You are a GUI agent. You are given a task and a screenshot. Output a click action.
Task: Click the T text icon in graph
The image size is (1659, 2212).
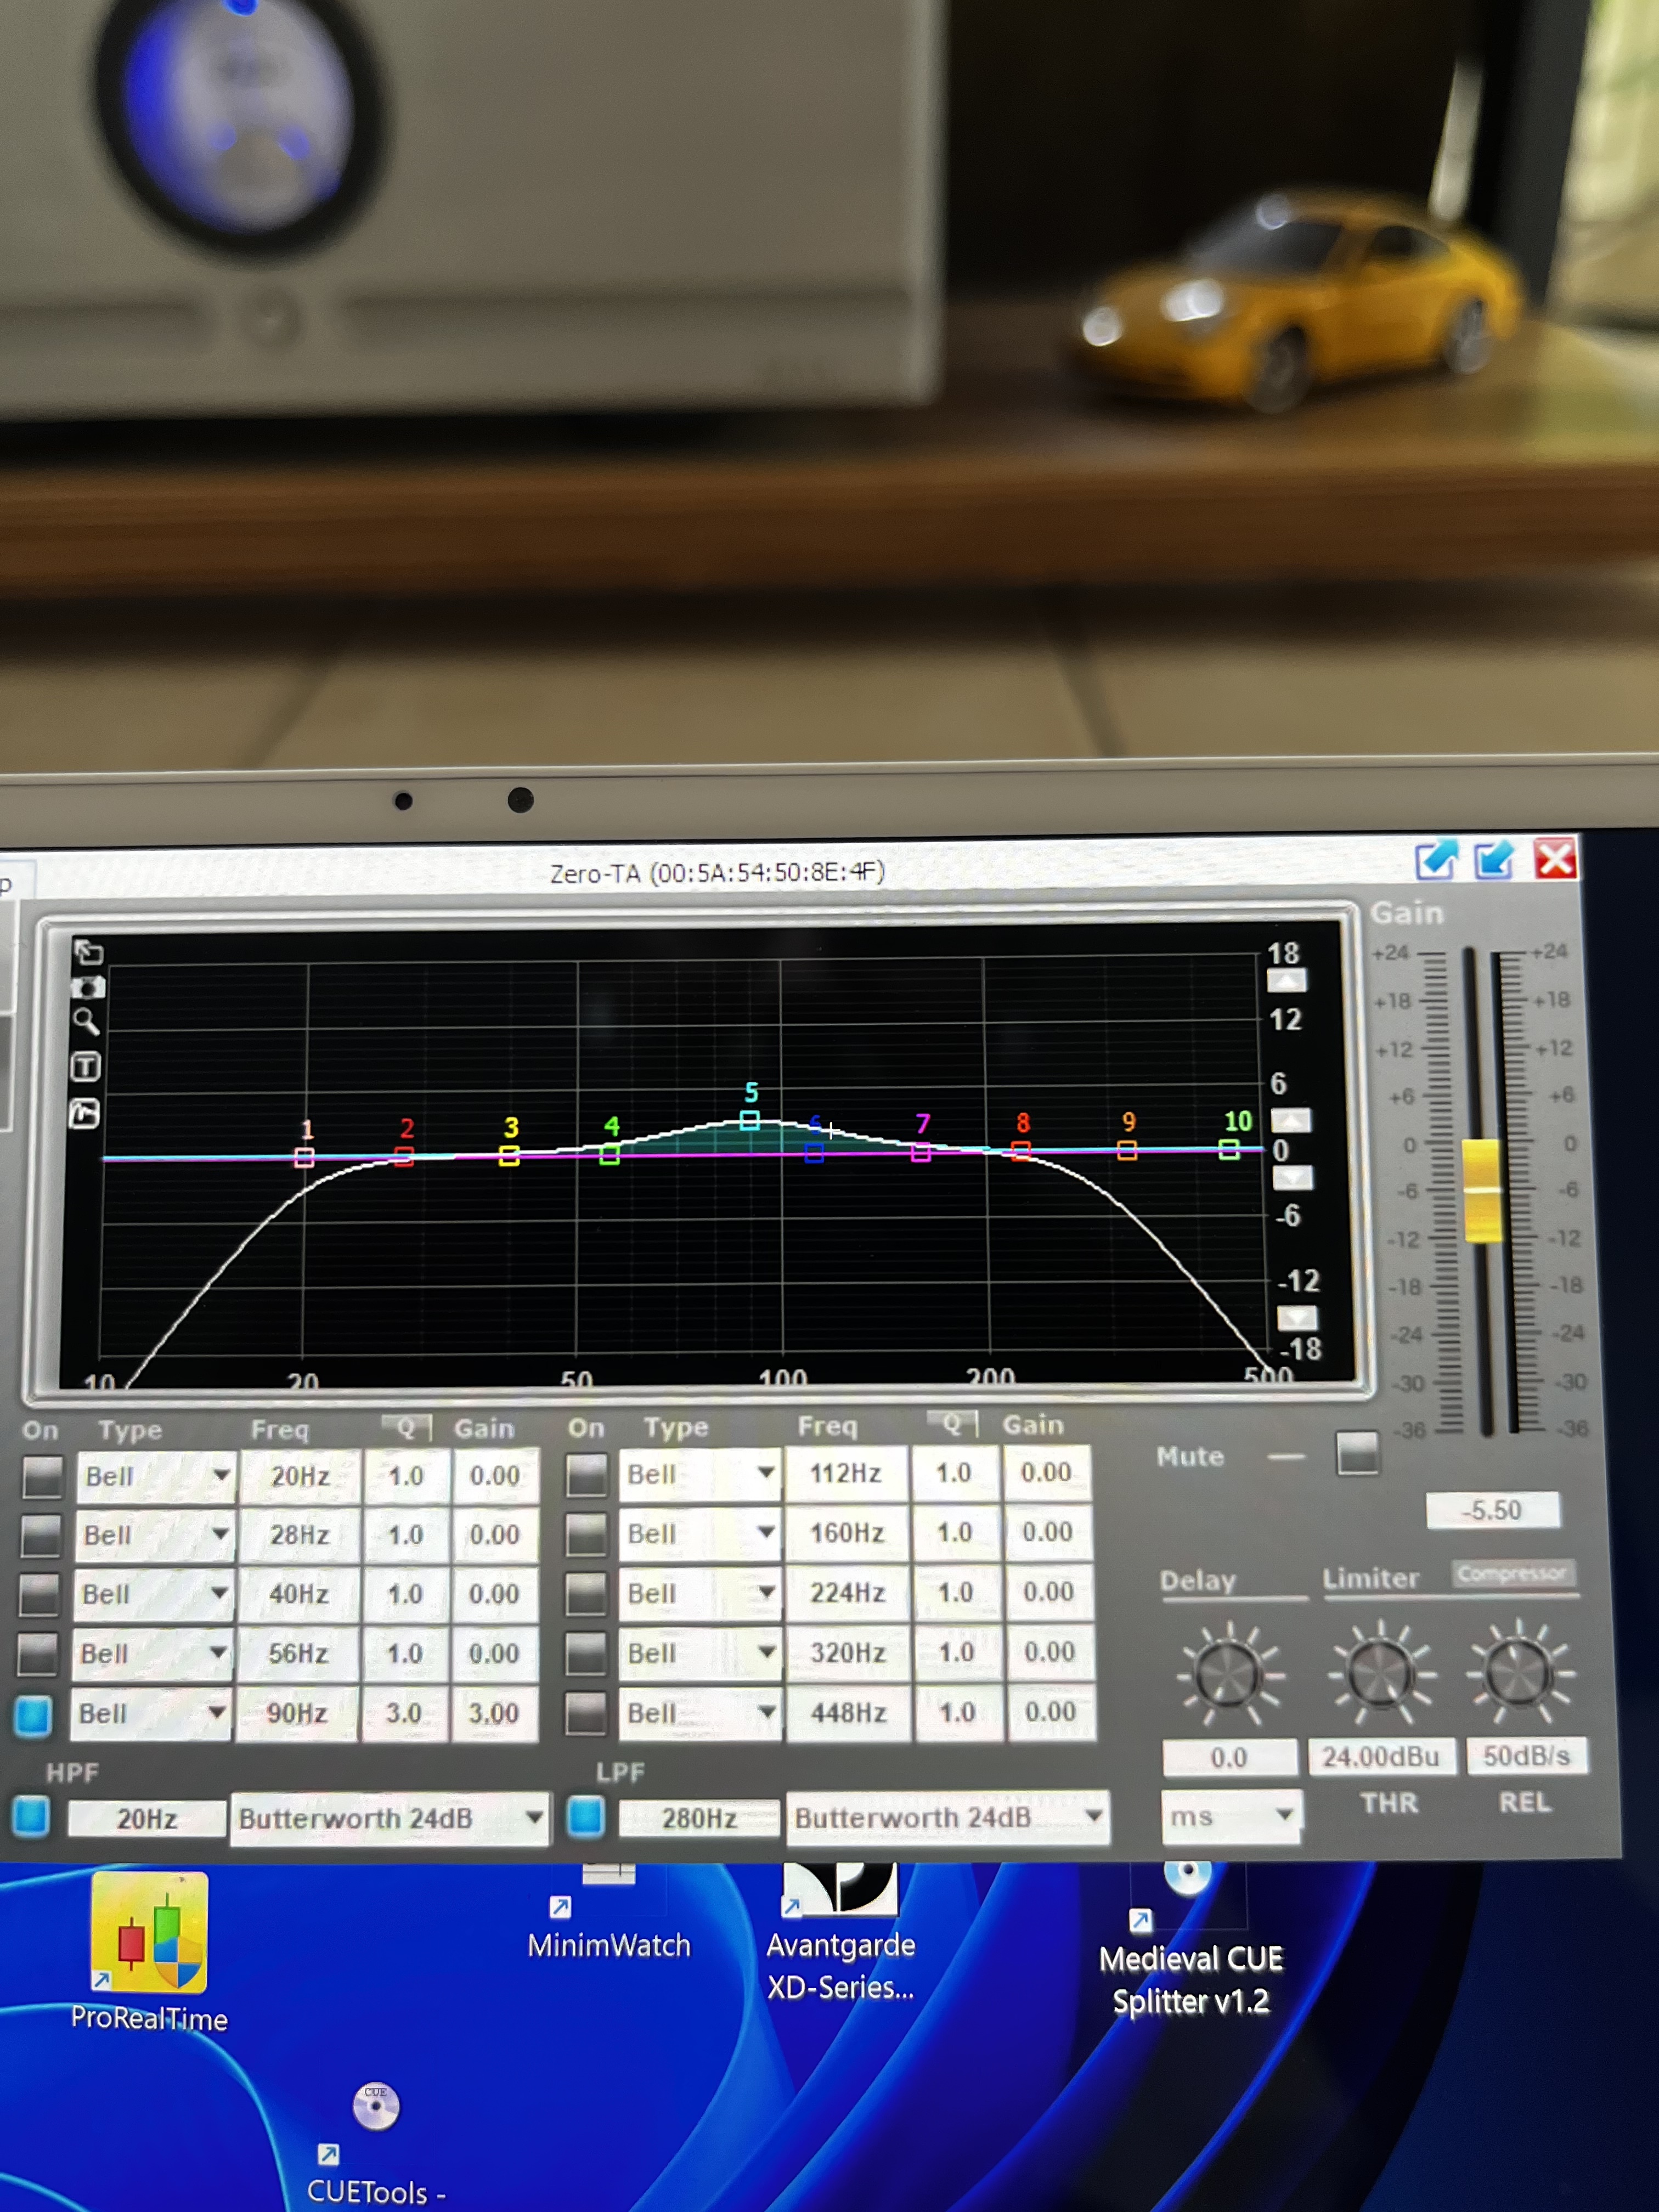(x=86, y=1067)
